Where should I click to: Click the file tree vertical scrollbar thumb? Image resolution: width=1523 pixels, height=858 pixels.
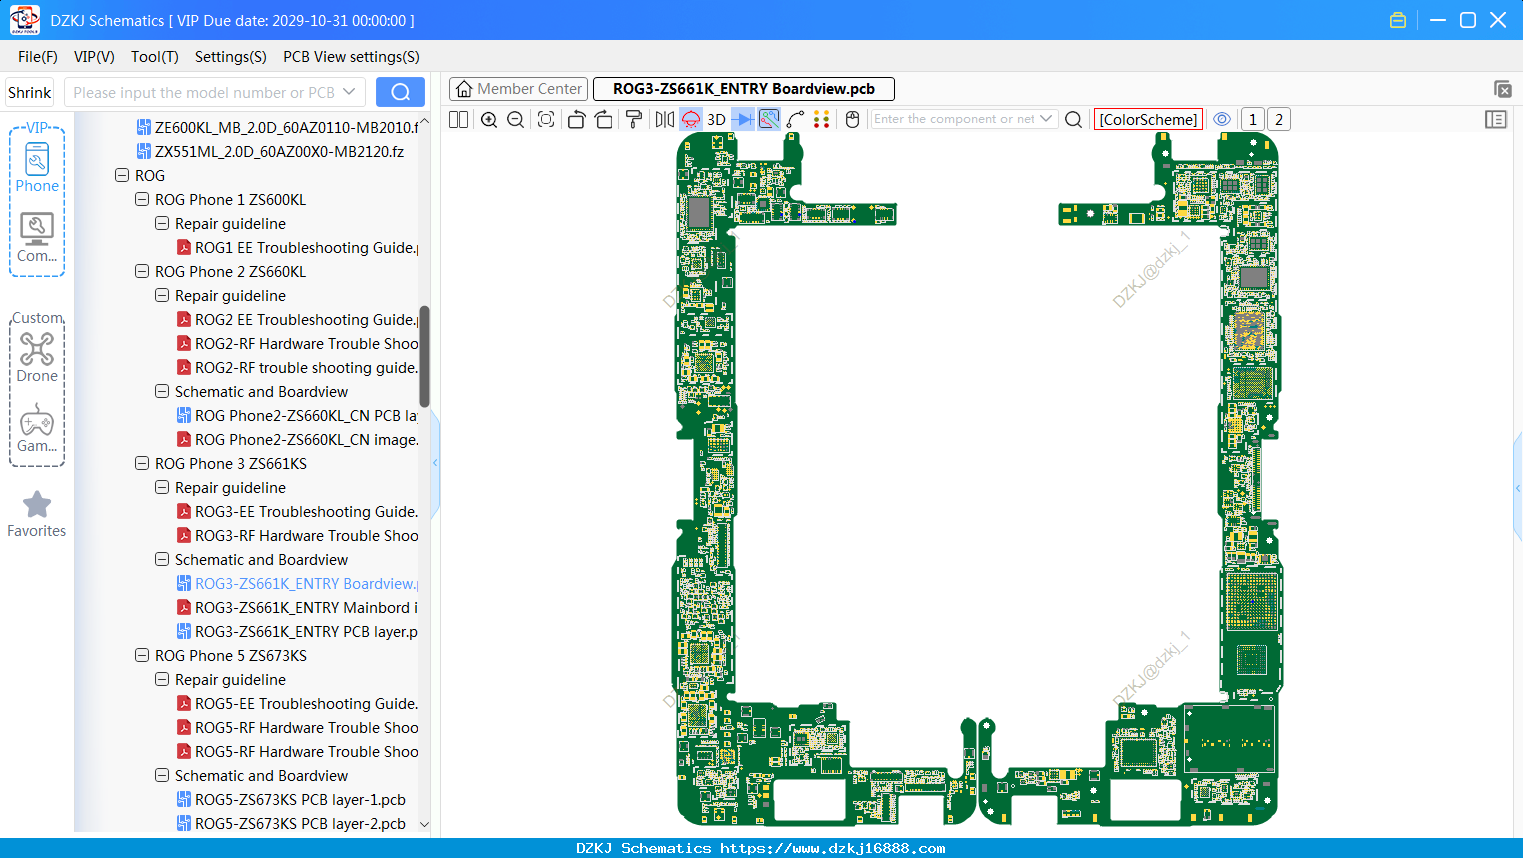click(424, 356)
